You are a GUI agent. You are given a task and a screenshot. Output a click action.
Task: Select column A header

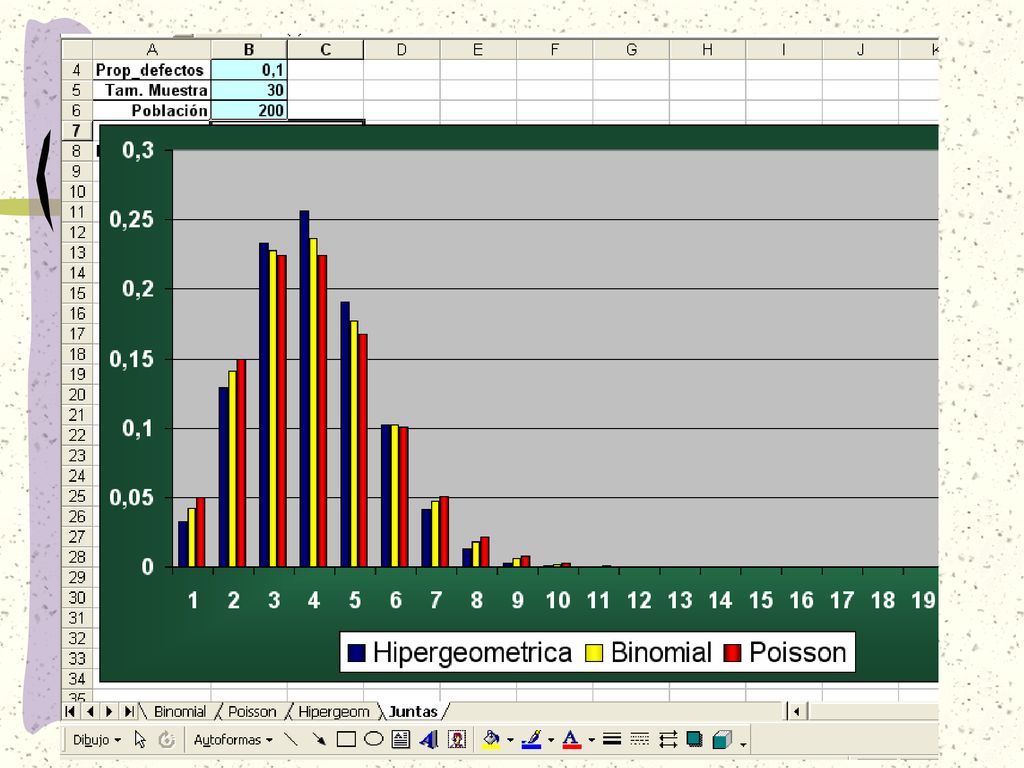click(x=152, y=50)
